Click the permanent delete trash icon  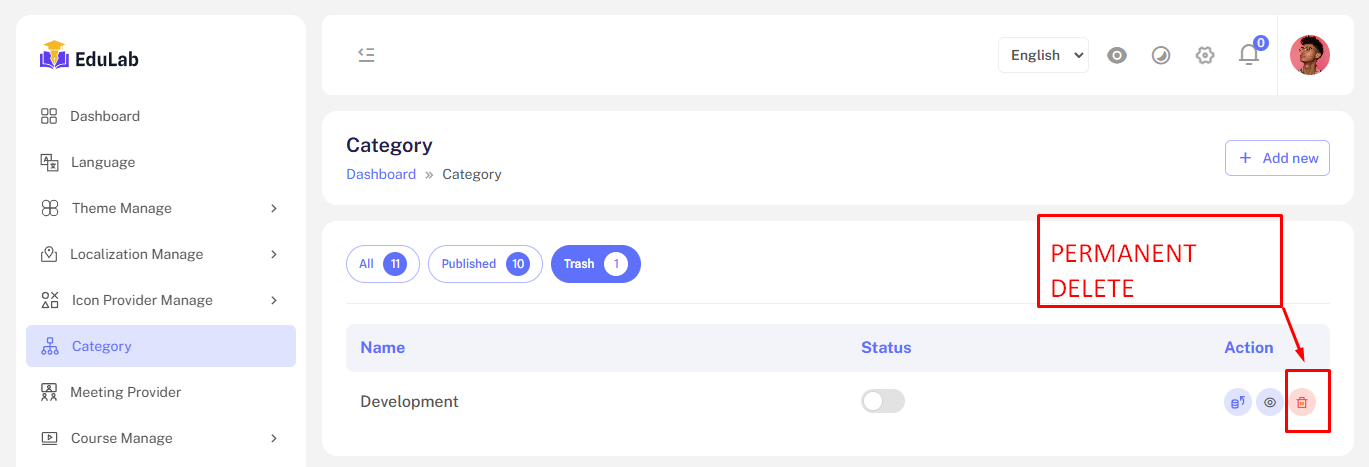(1301, 402)
